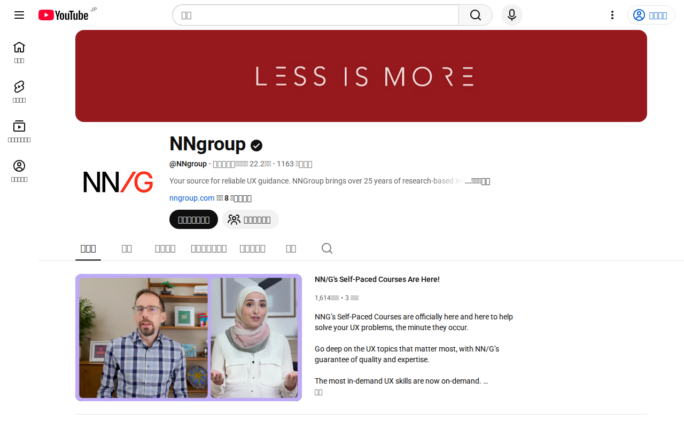Open the three-dot settings menu
Viewport: 684px width, 428px height.
click(612, 15)
